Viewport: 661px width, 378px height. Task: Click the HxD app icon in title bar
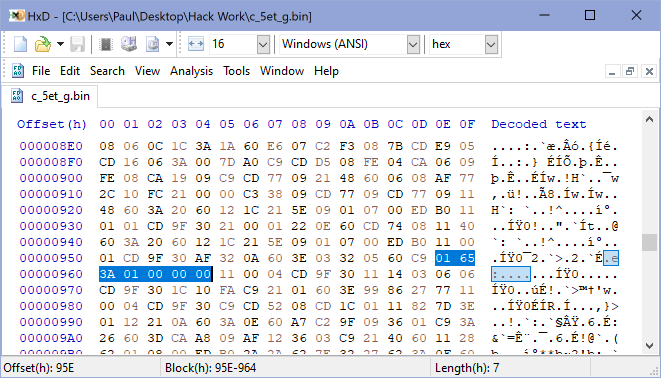[x=17, y=16]
